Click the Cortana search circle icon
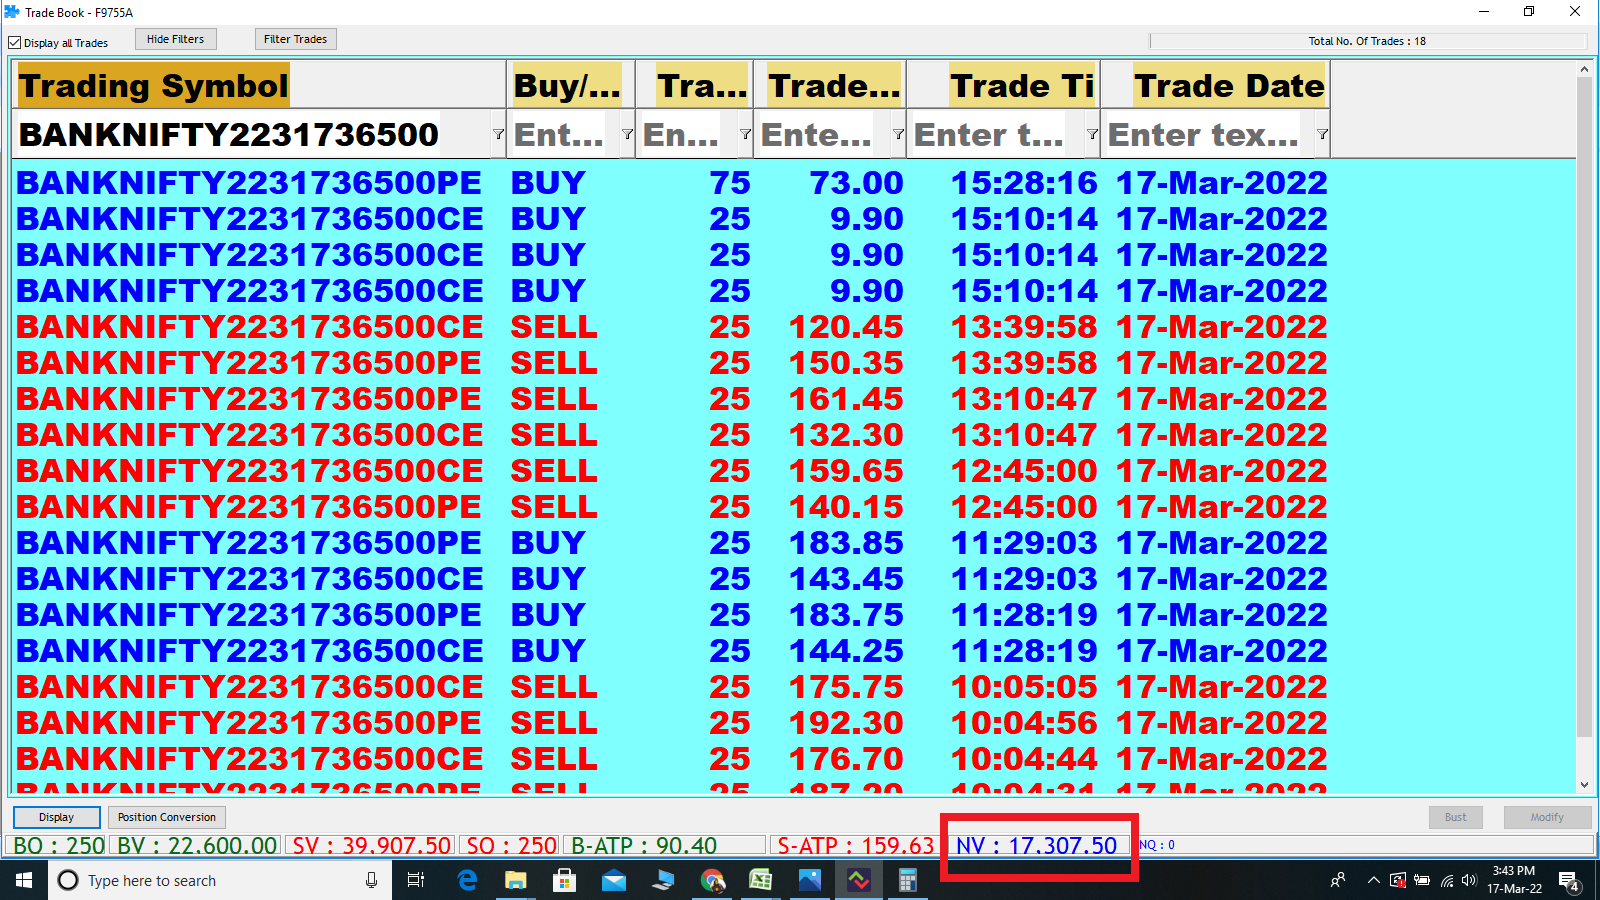The width and height of the screenshot is (1600, 900). pyautogui.click(x=68, y=880)
